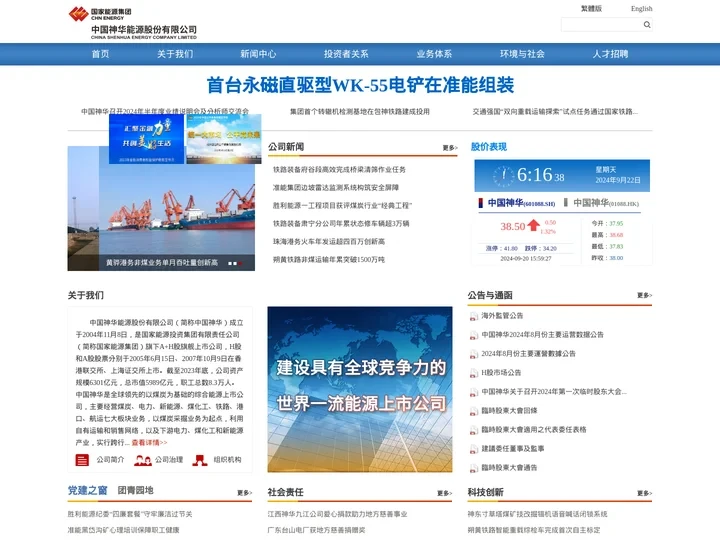Click PDF icon beside 中国神华2024年8月份主要运营数据公告
The width and height of the screenshot is (720, 540).
pos(473,335)
